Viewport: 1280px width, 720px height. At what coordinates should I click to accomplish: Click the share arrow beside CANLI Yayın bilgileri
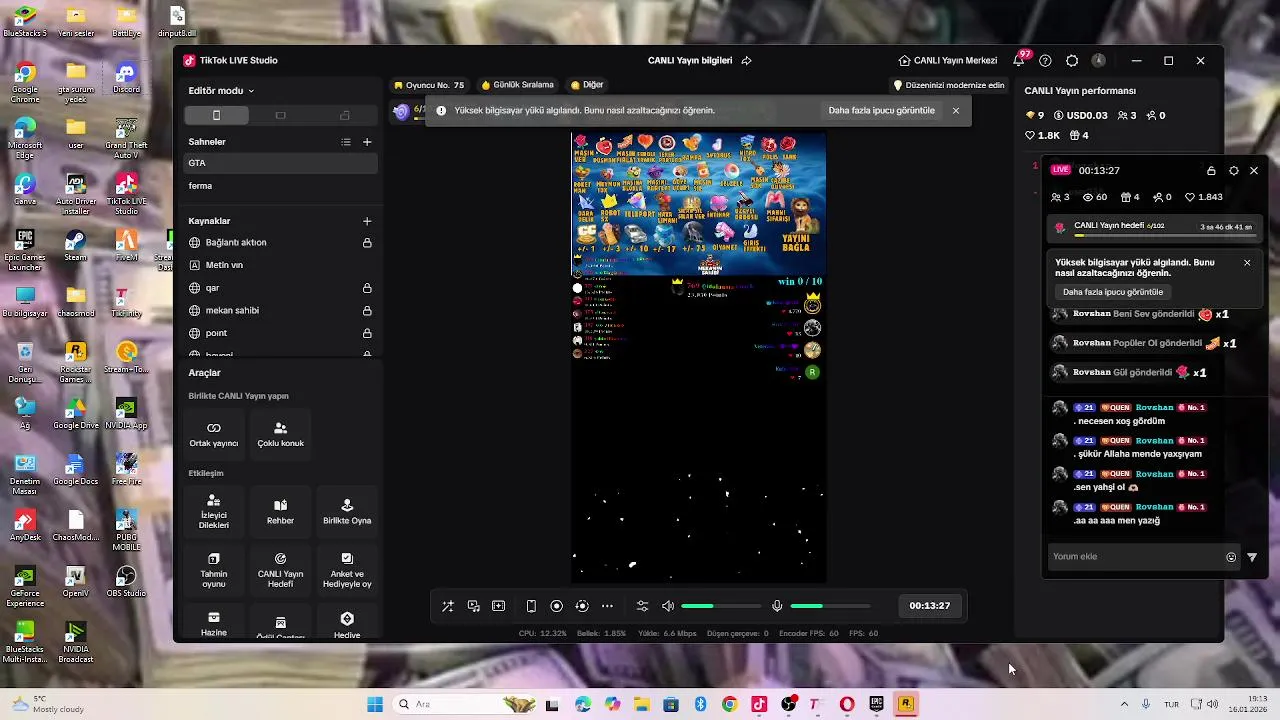coord(746,61)
